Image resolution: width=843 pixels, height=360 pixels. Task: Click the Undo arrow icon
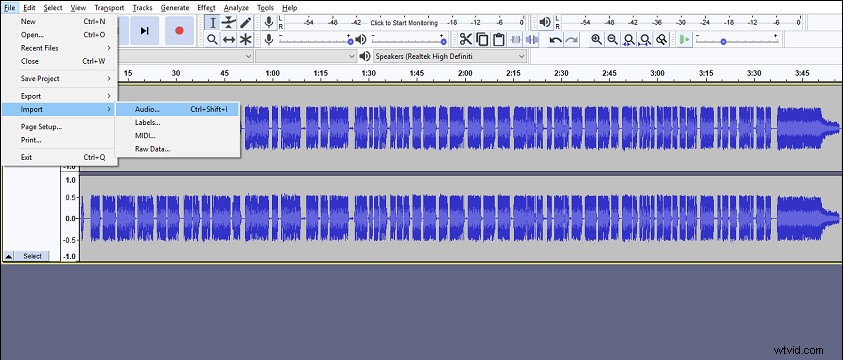pos(556,39)
